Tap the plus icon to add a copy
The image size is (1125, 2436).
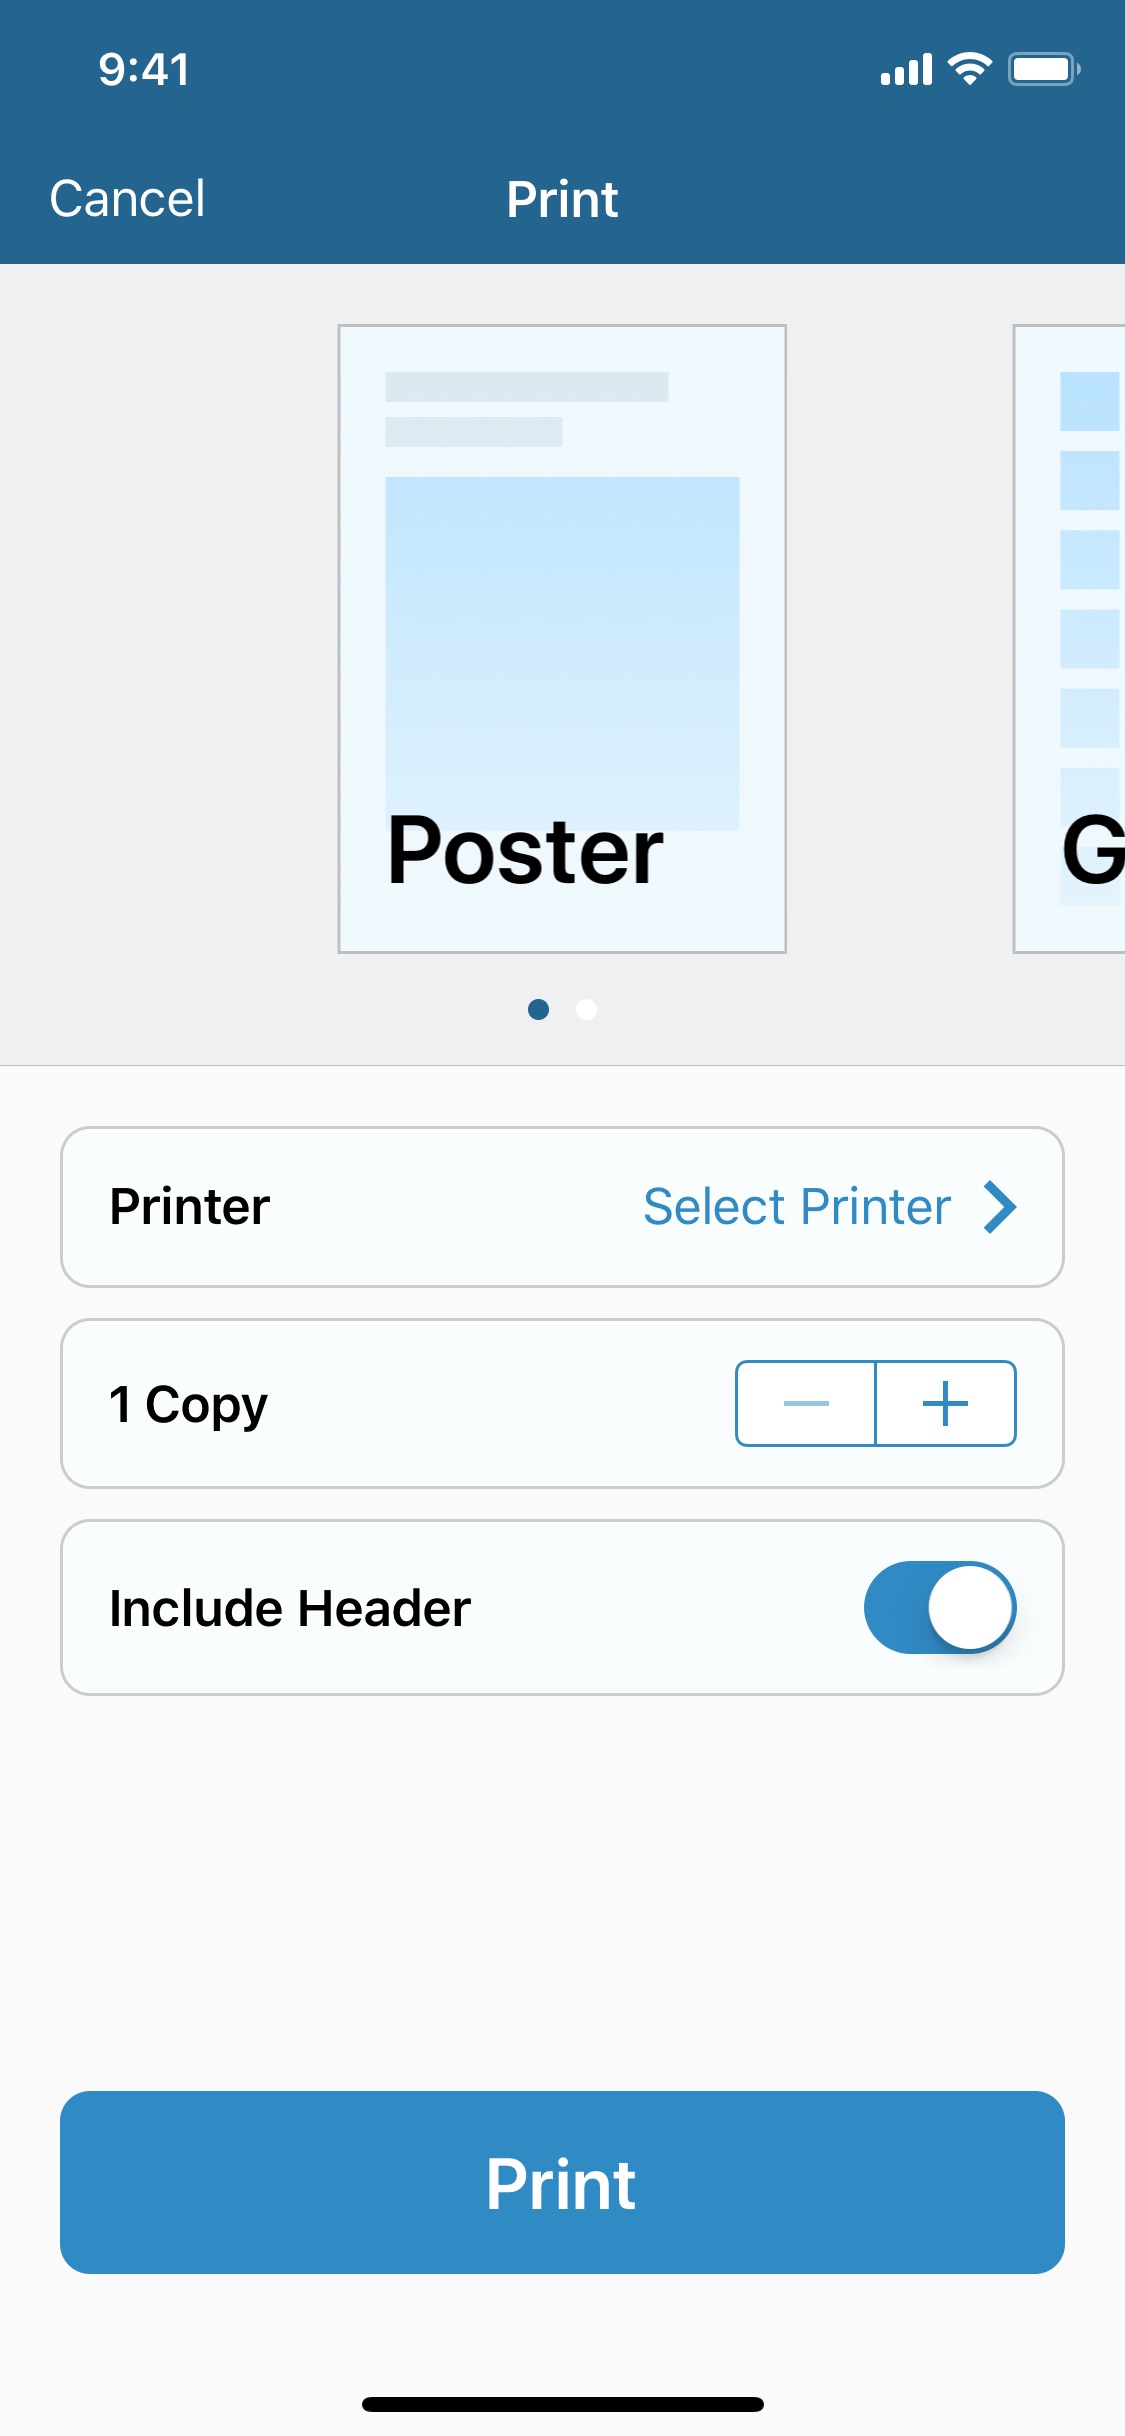pos(946,1403)
